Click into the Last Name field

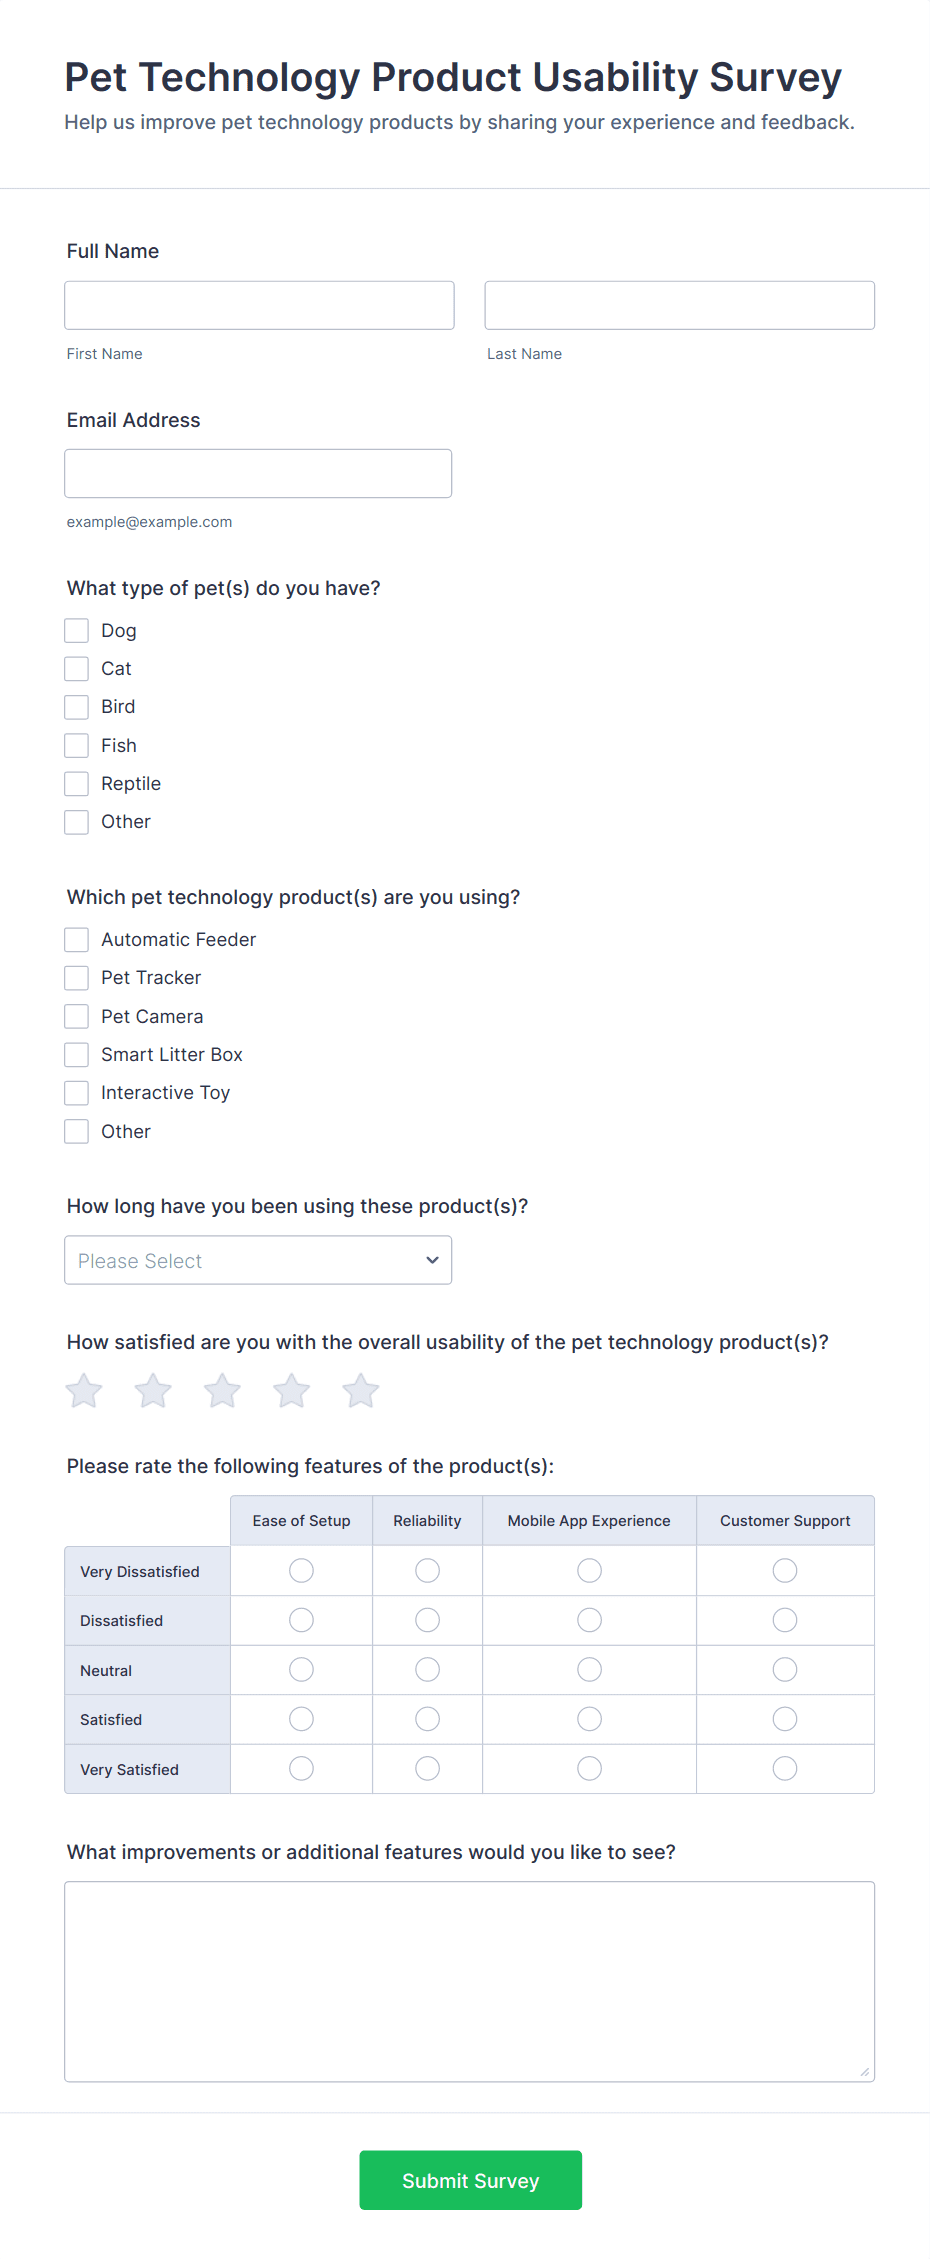[680, 305]
